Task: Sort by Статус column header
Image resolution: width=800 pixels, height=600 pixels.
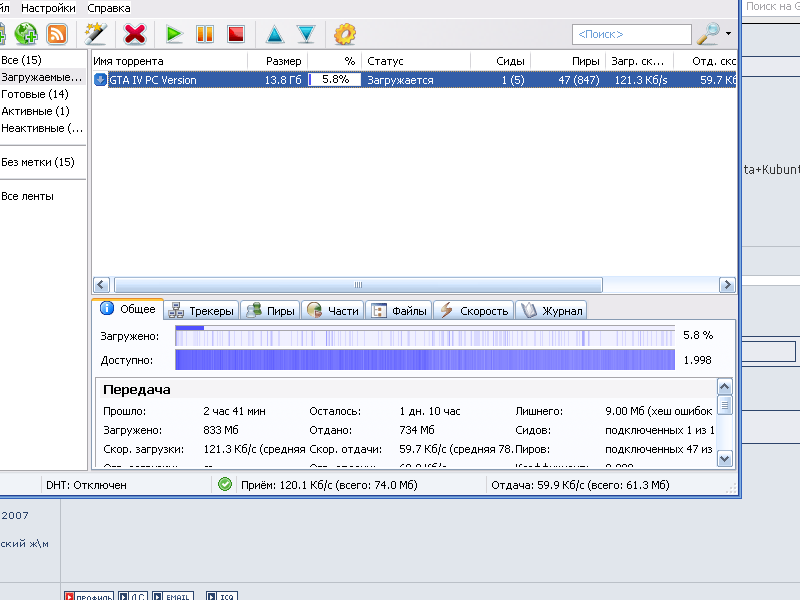Action: tap(416, 61)
